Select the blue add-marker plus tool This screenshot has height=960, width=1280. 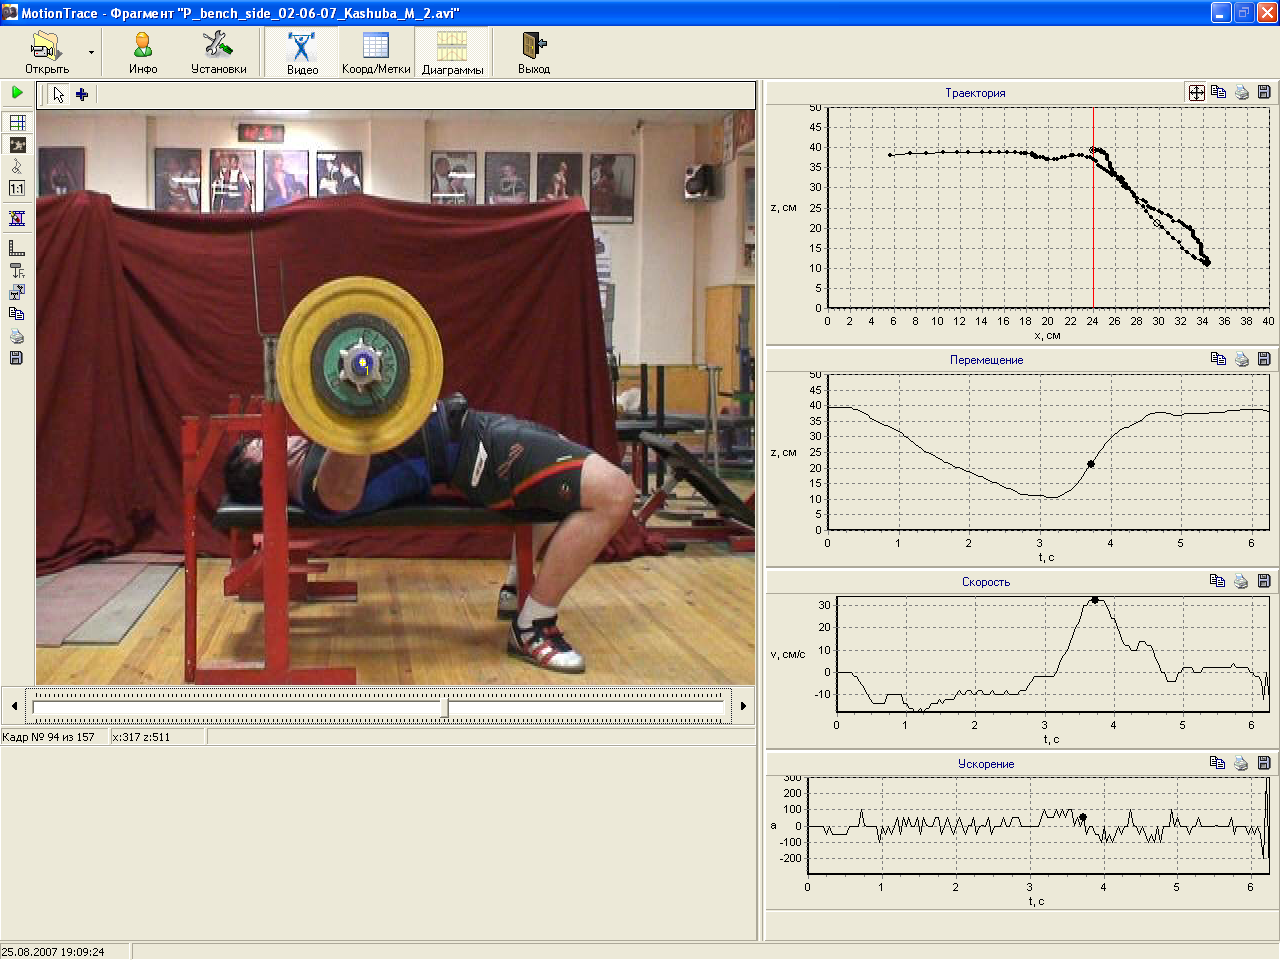click(x=82, y=95)
